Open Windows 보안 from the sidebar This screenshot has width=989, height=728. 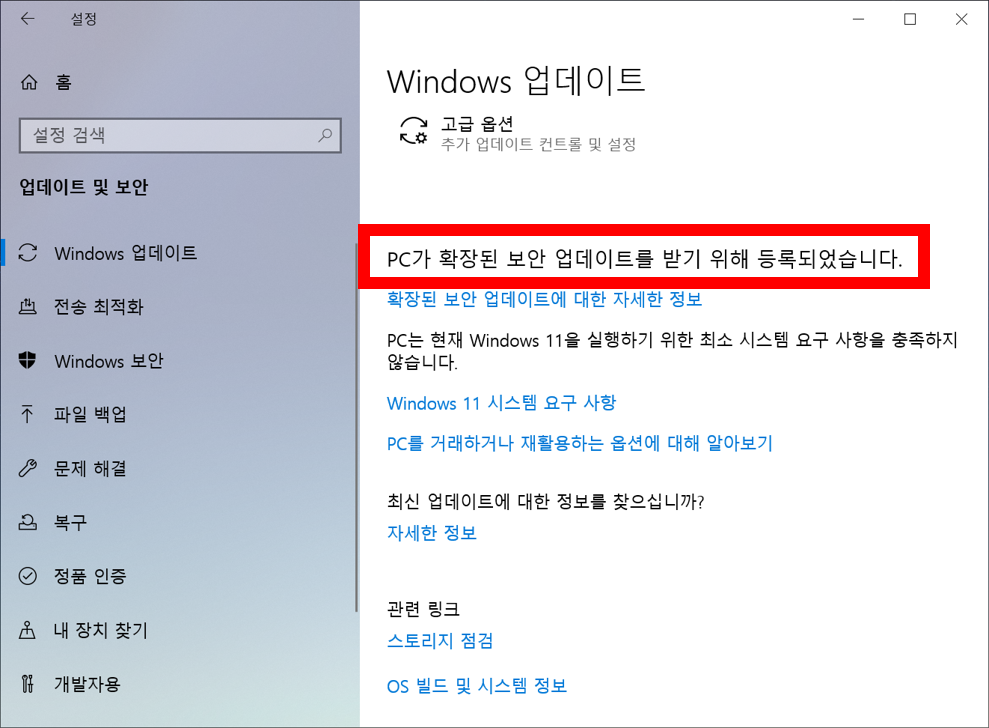coord(110,361)
